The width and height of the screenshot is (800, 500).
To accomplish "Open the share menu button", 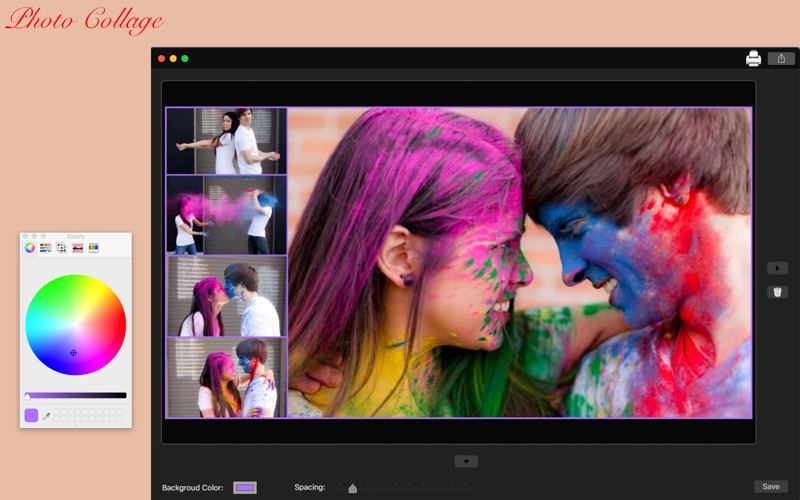I will click(x=781, y=59).
